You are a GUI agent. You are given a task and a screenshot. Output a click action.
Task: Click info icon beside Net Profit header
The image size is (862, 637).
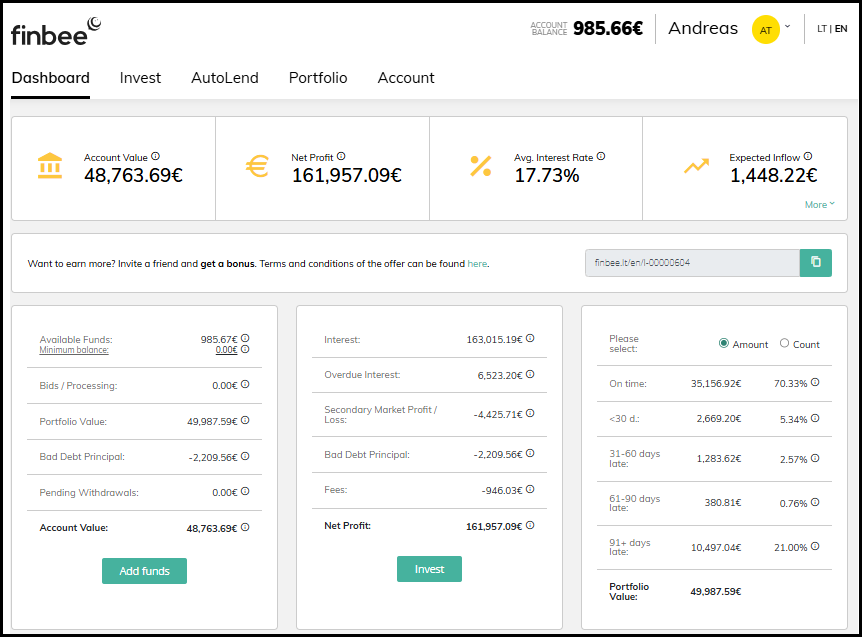(x=341, y=157)
